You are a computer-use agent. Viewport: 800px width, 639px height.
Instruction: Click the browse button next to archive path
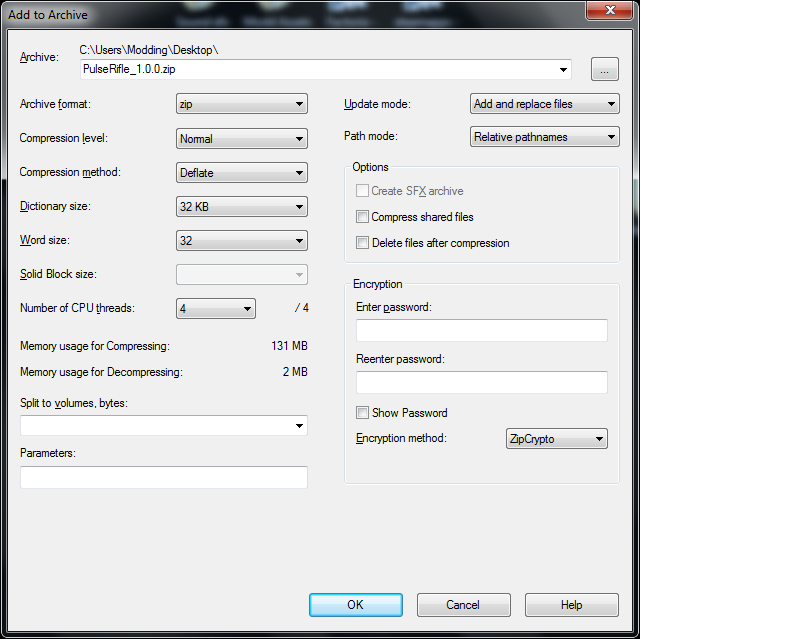click(x=604, y=69)
